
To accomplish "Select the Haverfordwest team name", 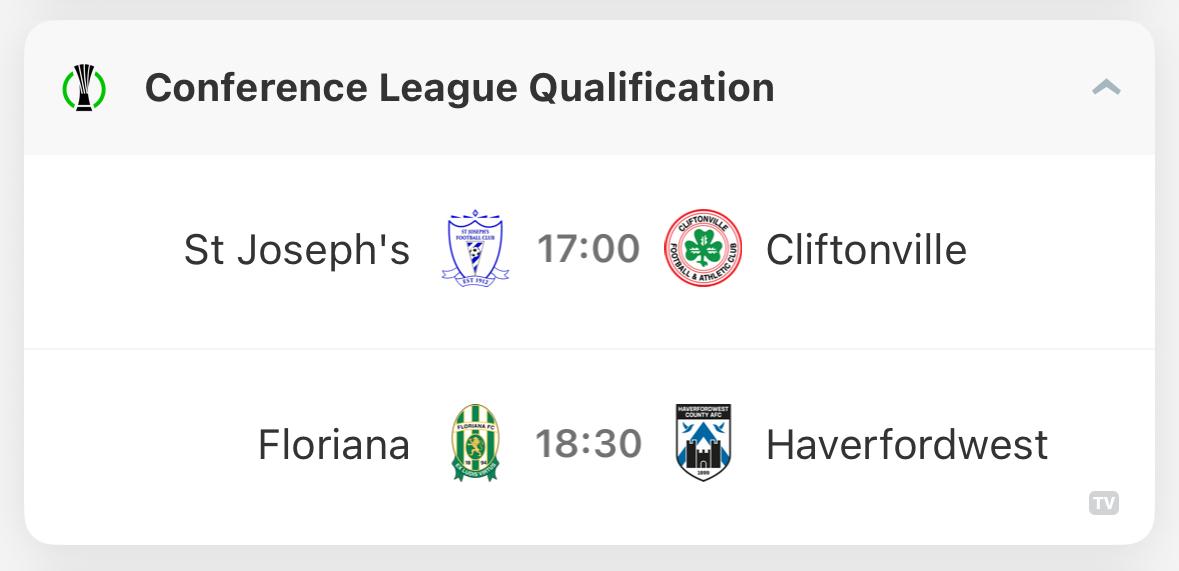I will tap(907, 444).
